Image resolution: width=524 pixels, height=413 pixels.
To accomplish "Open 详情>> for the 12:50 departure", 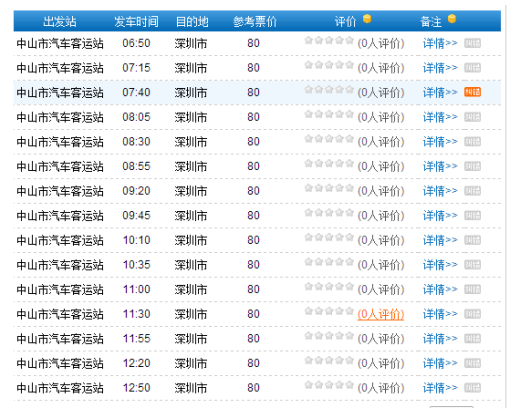I will [440, 388].
